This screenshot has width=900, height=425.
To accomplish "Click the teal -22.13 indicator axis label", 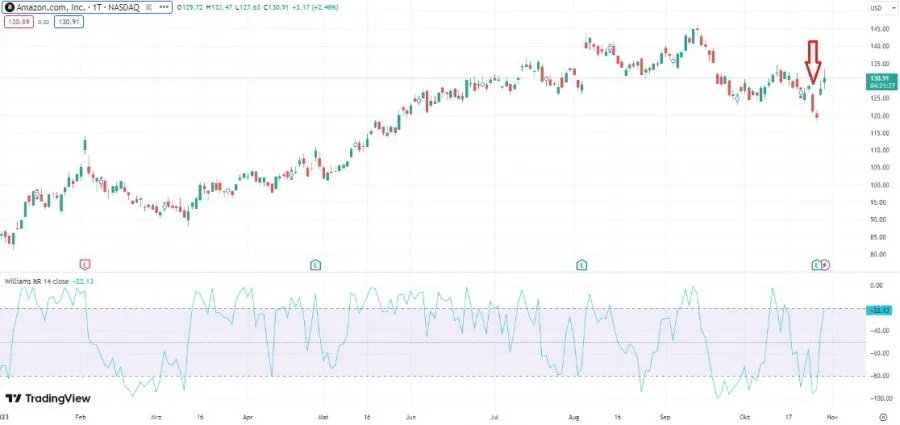I will tap(879, 310).
